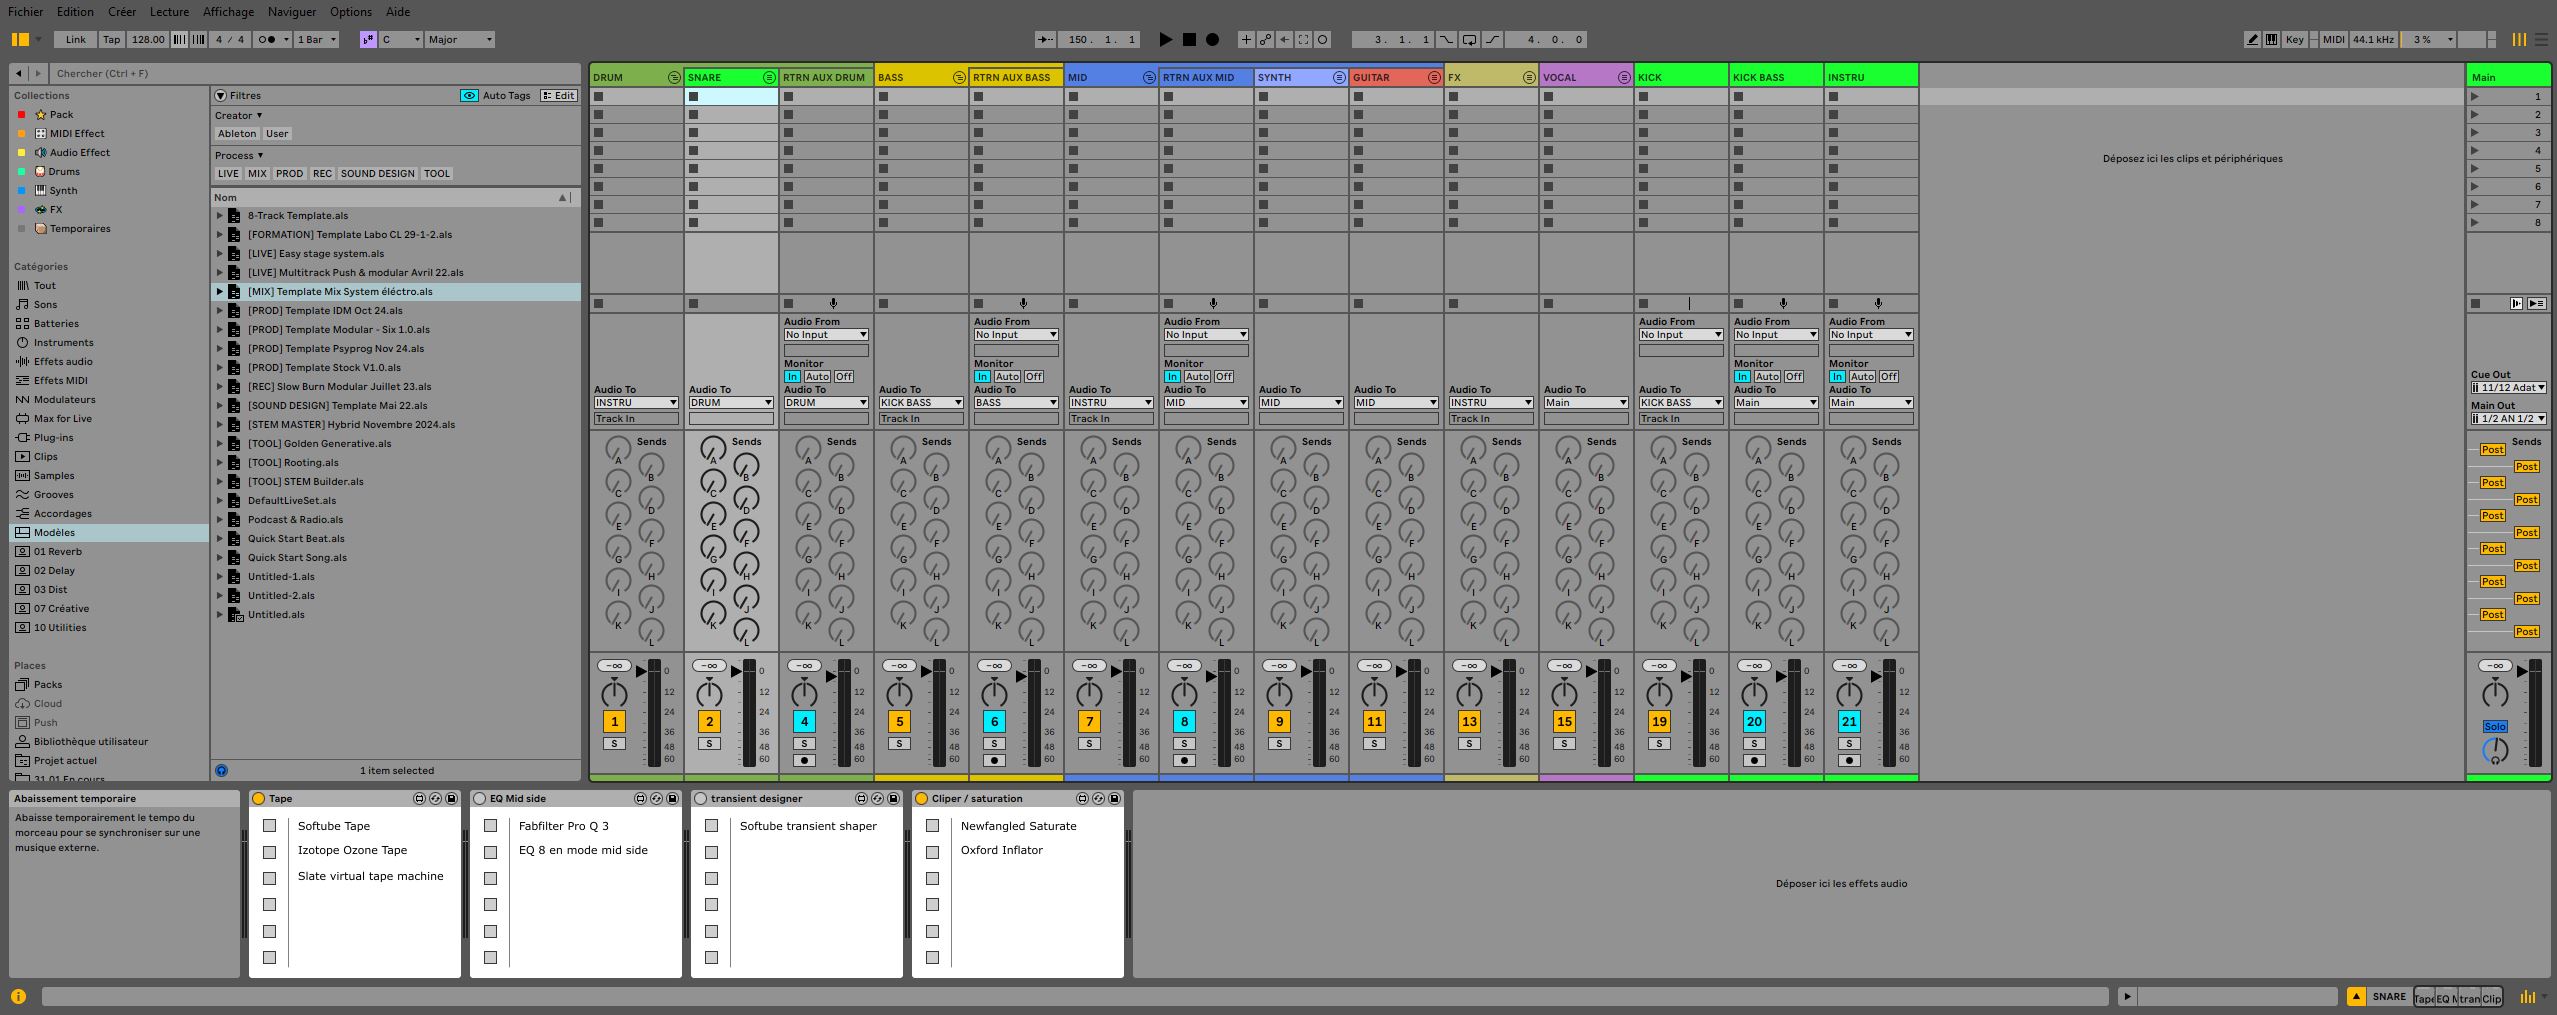Enable the computer MIDI keyboard icon

(x=2272, y=40)
